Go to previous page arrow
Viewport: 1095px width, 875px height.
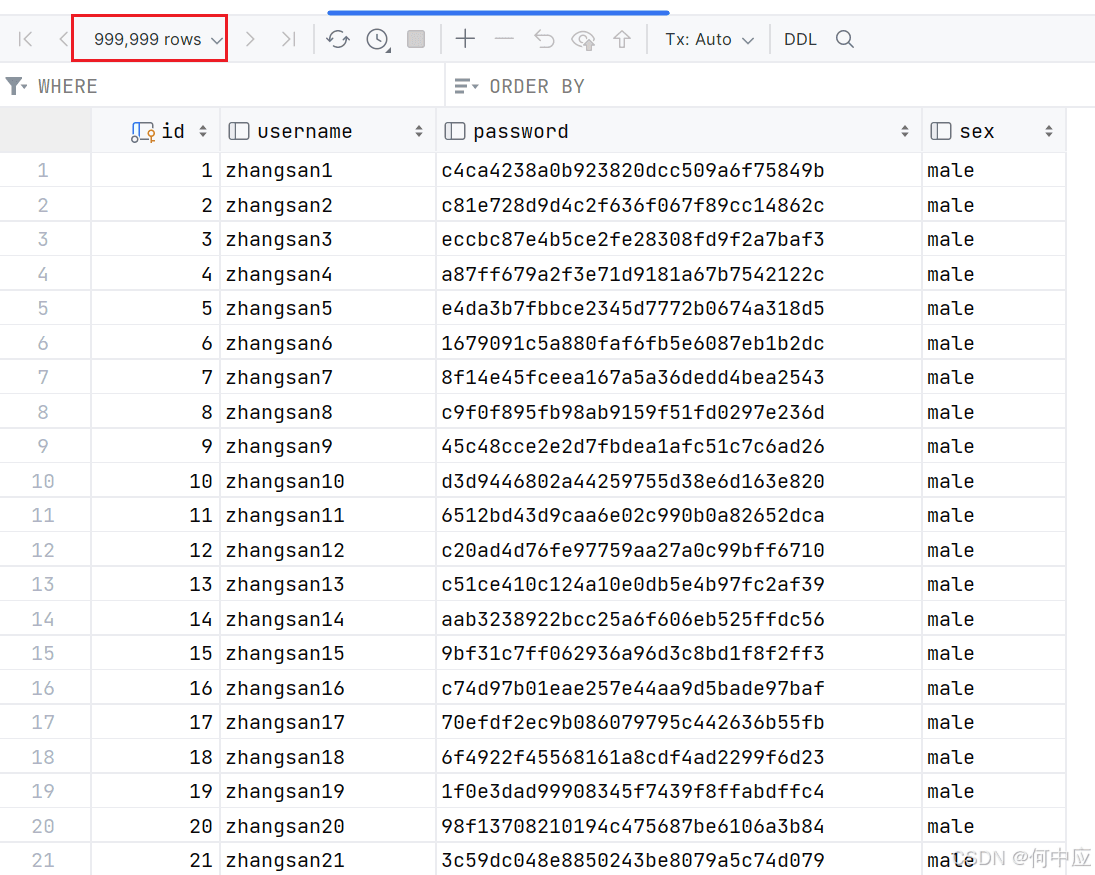(63, 39)
